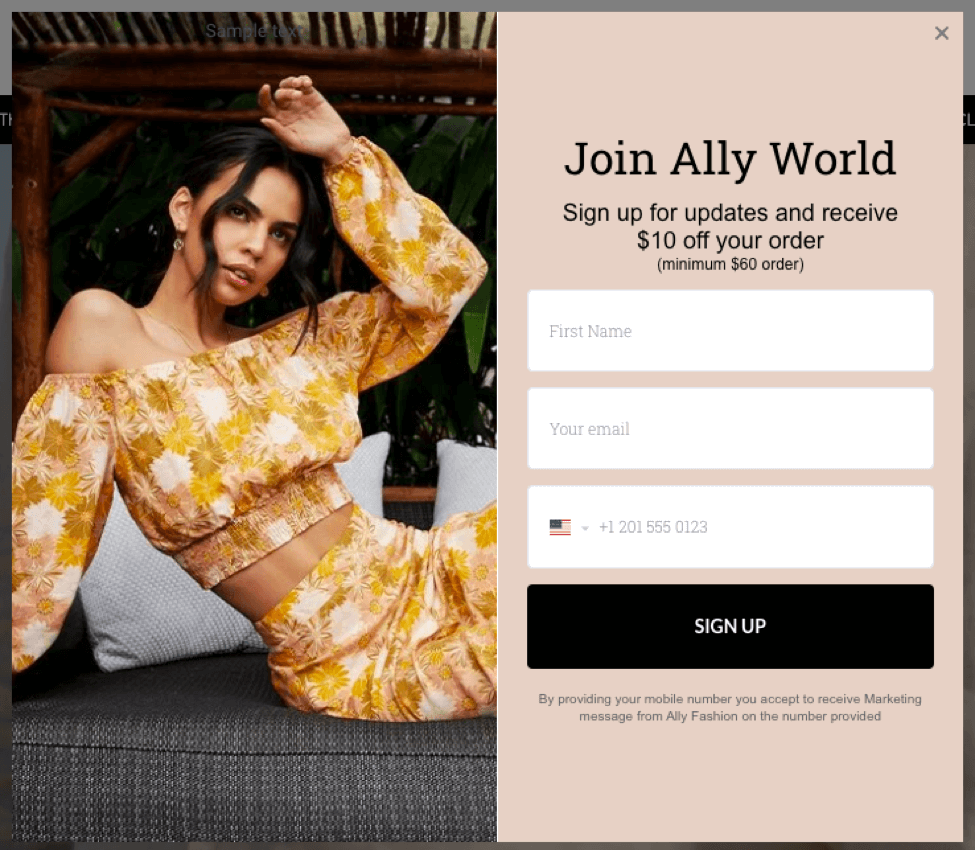Click the black SIGN UP button

click(x=730, y=626)
